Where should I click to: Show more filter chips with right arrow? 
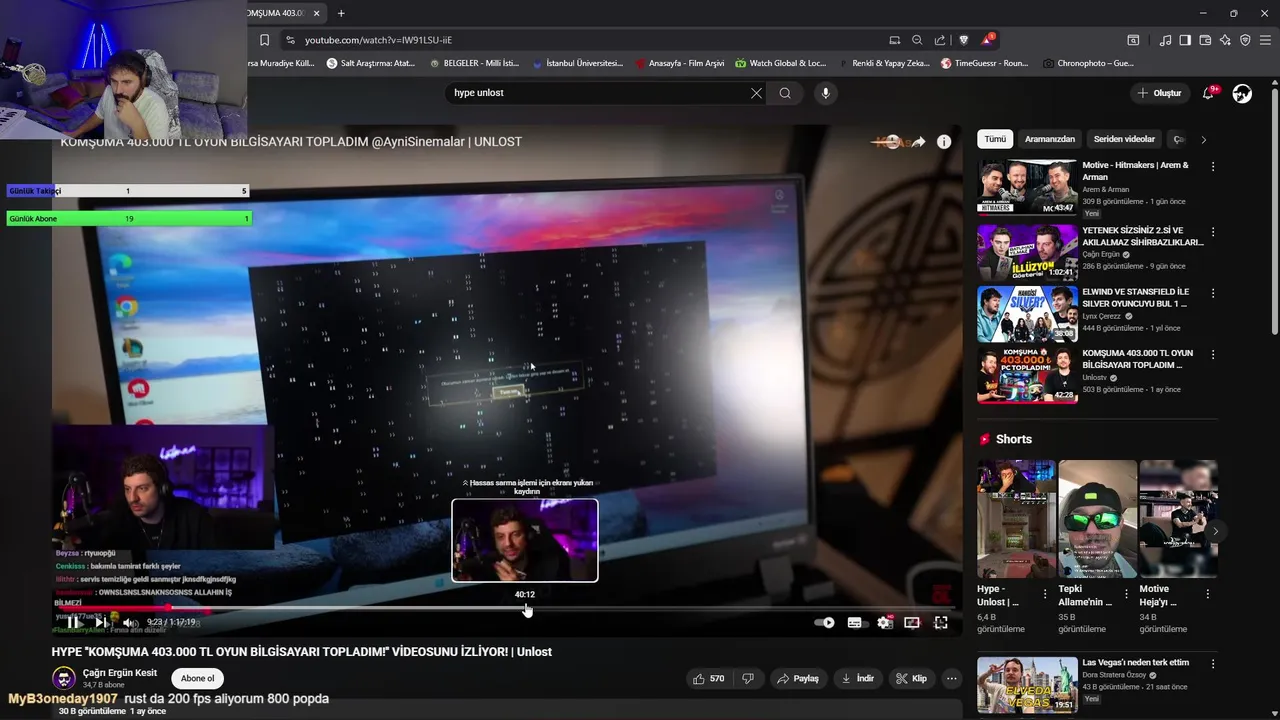(1203, 139)
